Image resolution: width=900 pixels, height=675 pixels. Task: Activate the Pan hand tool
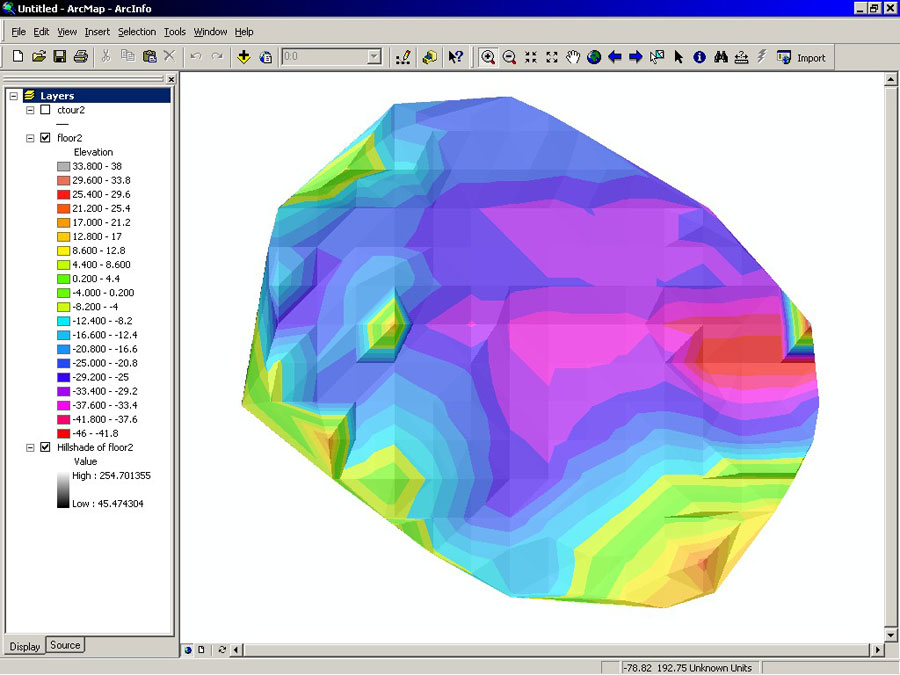click(573, 57)
